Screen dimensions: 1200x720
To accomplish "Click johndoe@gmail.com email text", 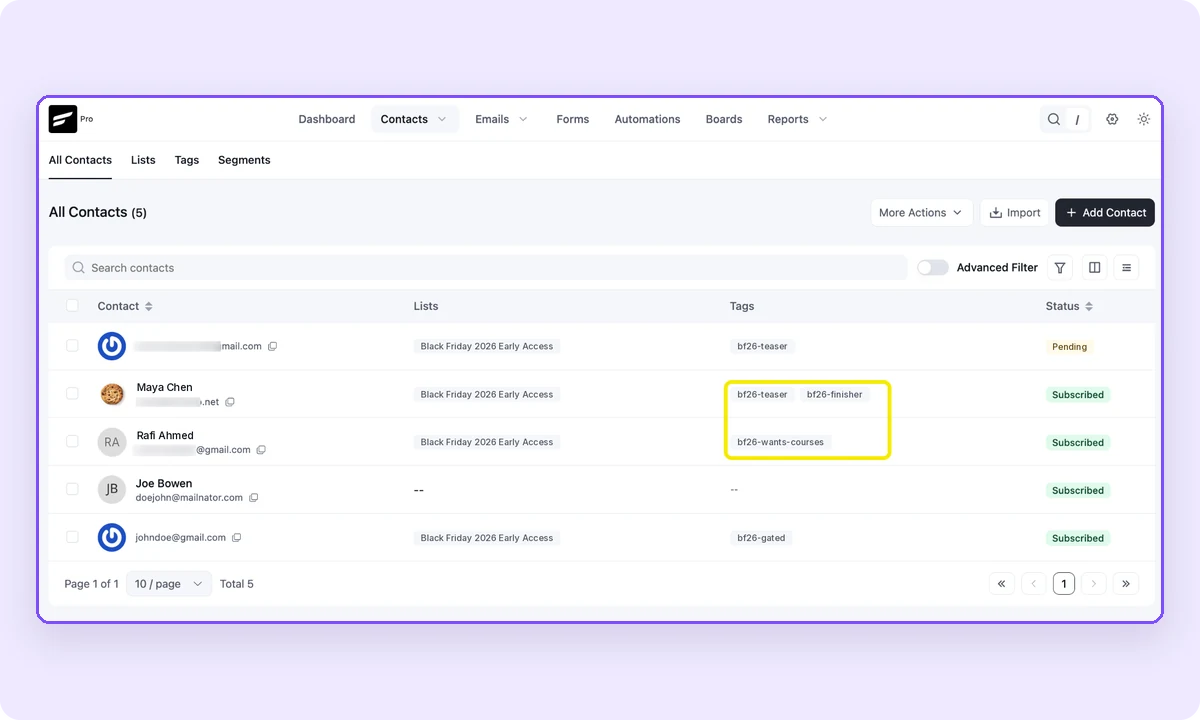I will pos(181,538).
